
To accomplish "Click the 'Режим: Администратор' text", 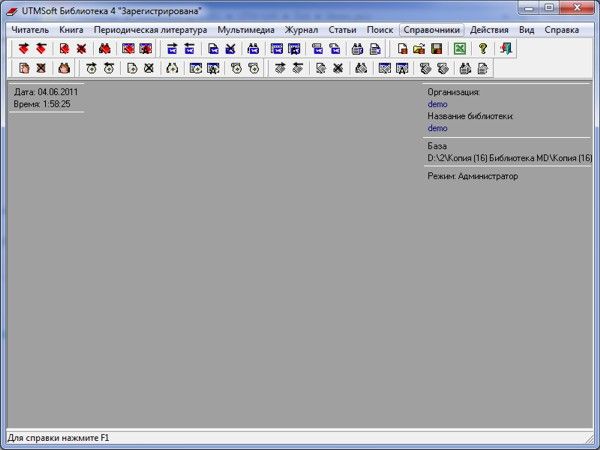I will coord(473,176).
